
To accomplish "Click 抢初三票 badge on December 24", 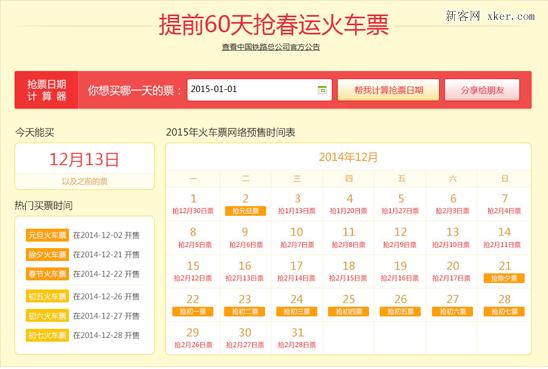I will [297, 311].
